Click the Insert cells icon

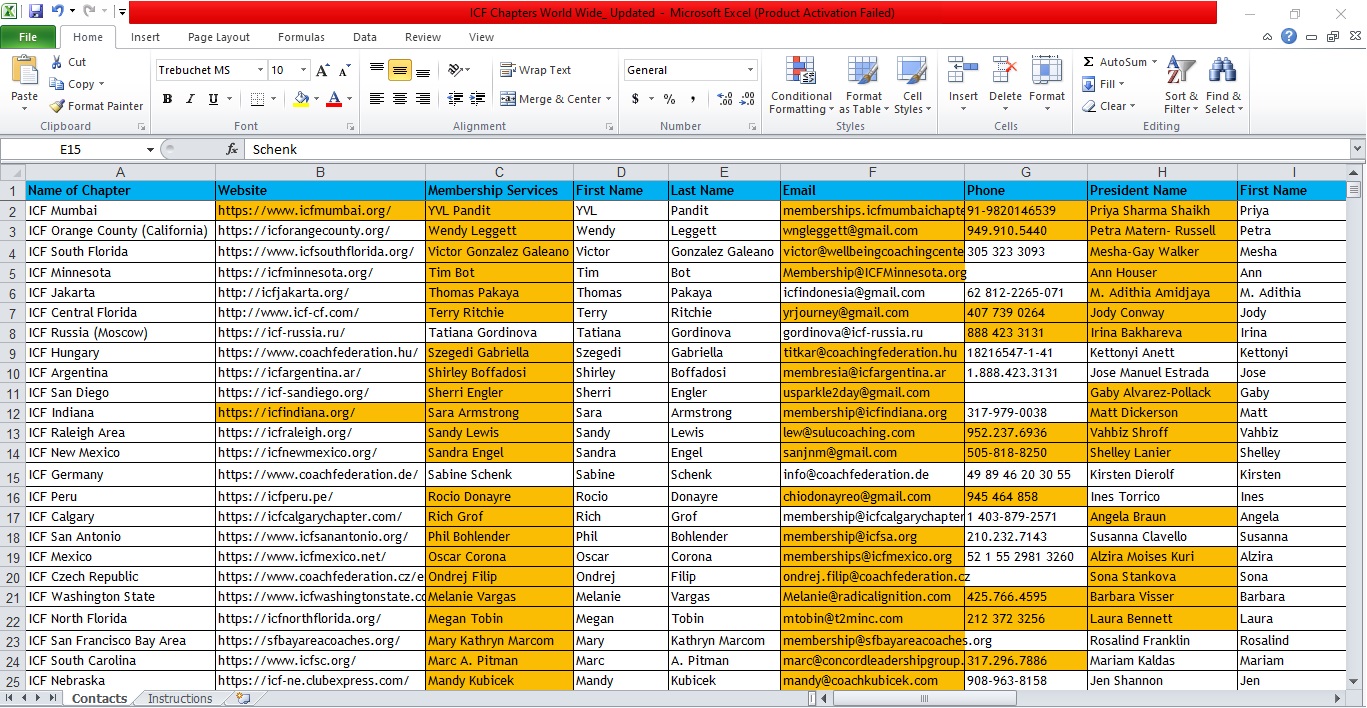pos(964,71)
